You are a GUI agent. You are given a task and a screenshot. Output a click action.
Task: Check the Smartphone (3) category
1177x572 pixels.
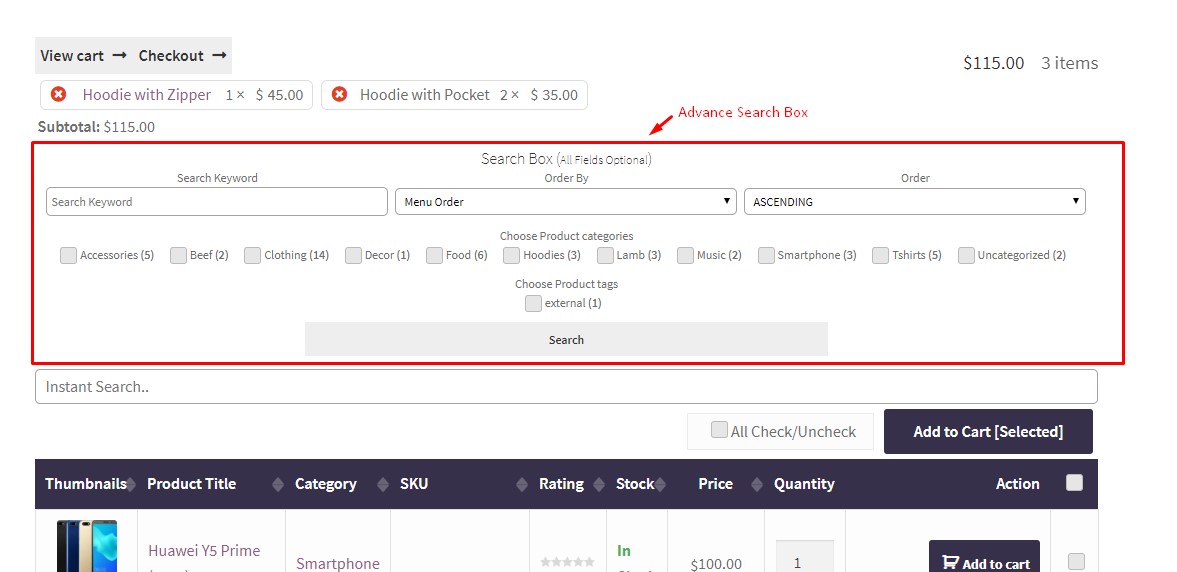(766, 255)
